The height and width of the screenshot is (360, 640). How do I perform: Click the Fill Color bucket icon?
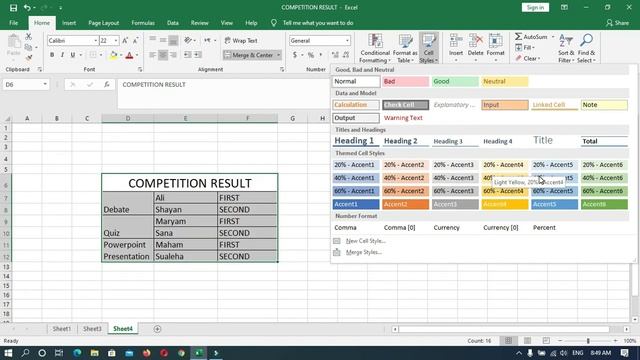coord(113,55)
